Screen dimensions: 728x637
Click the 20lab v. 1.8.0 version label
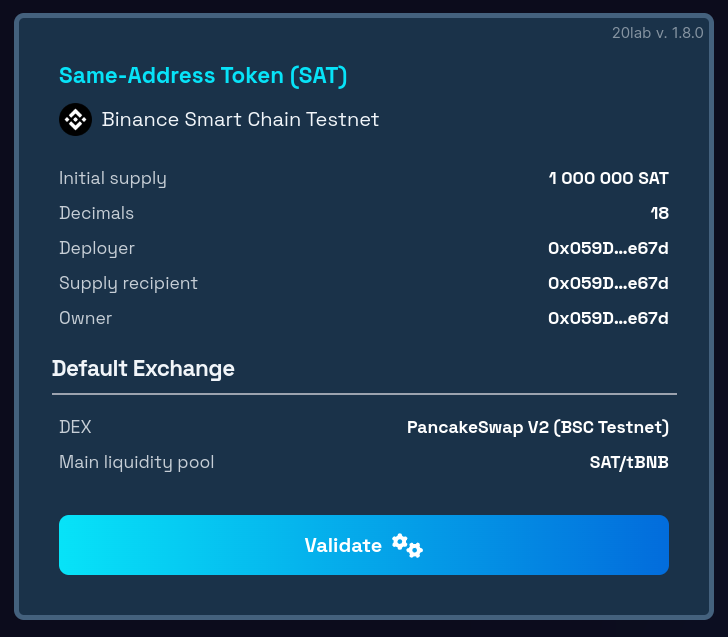[657, 32]
